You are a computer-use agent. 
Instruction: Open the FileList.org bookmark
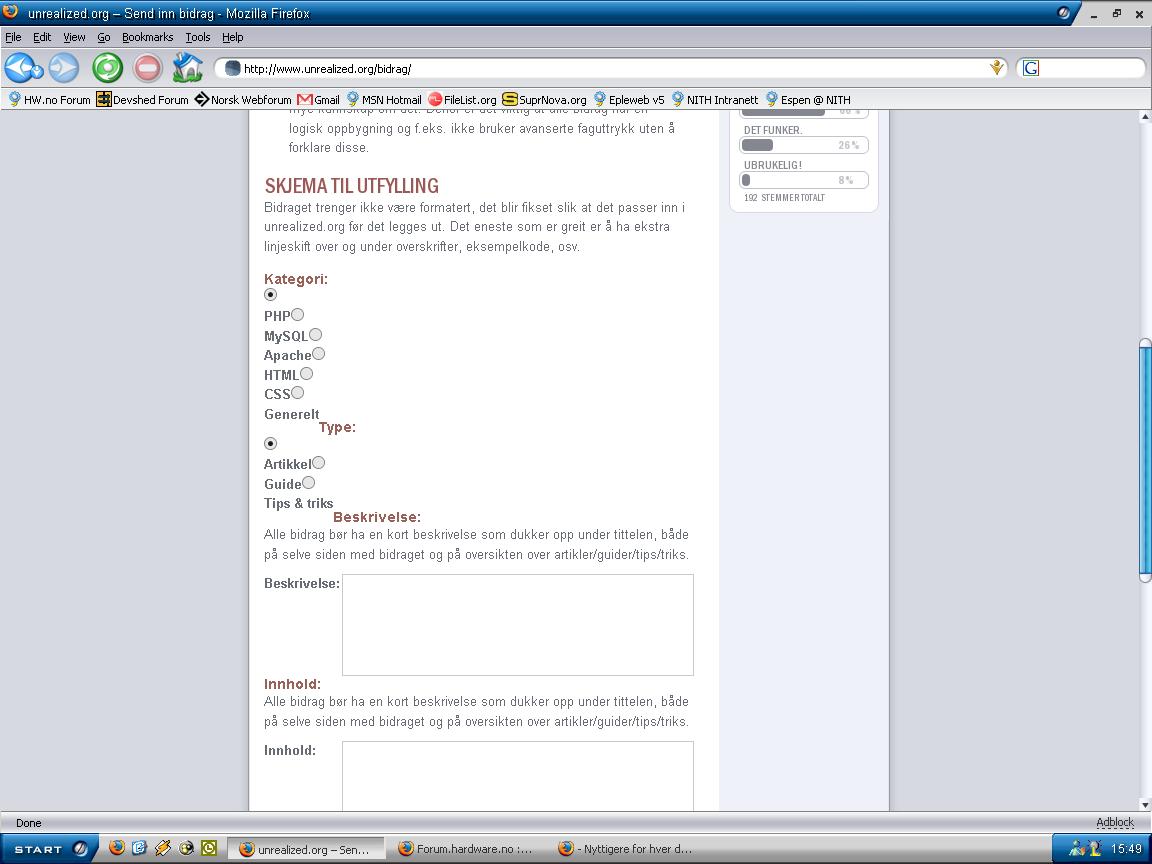click(x=462, y=99)
